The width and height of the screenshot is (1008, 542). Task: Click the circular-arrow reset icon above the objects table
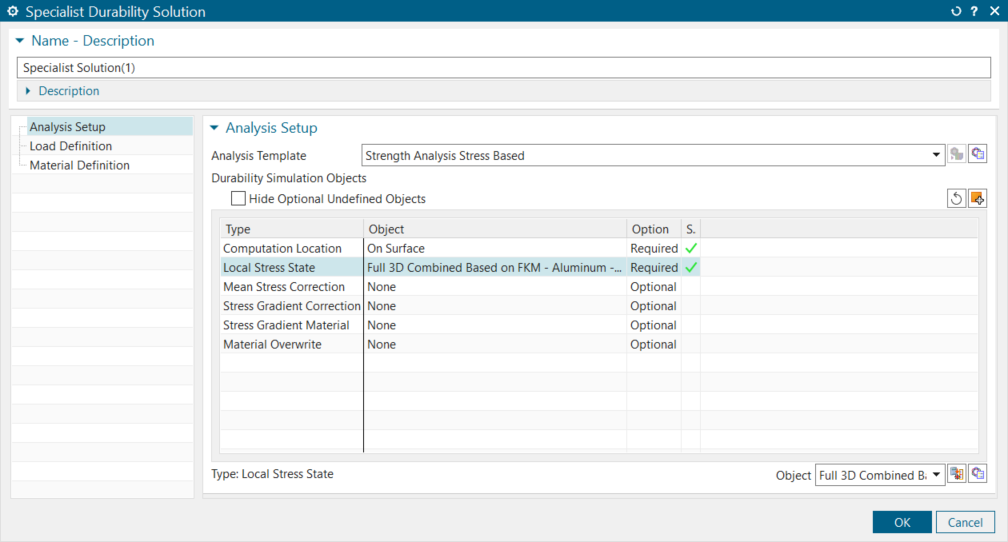[x=957, y=198]
